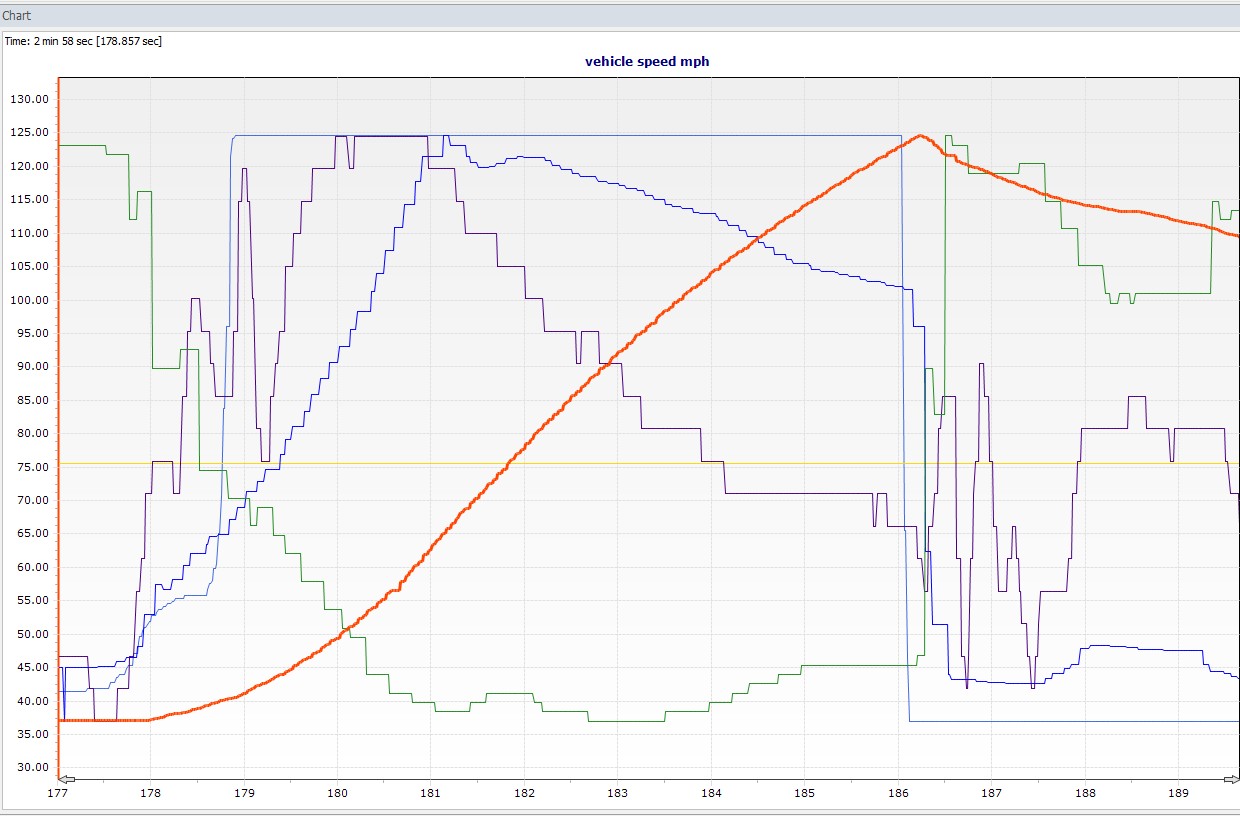Click the 100.00 y-axis label

pos(30,300)
